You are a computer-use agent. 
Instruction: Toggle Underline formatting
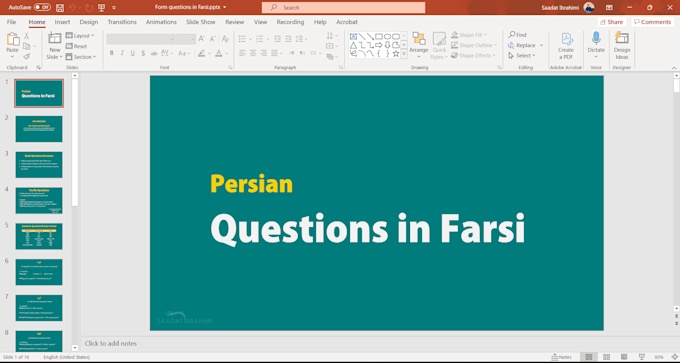pyautogui.click(x=132, y=53)
